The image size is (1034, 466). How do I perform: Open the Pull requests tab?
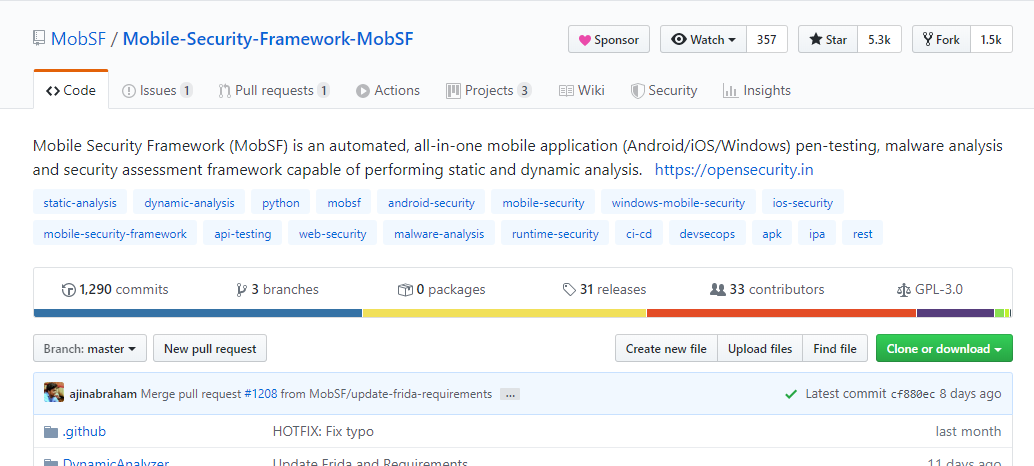(274, 90)
